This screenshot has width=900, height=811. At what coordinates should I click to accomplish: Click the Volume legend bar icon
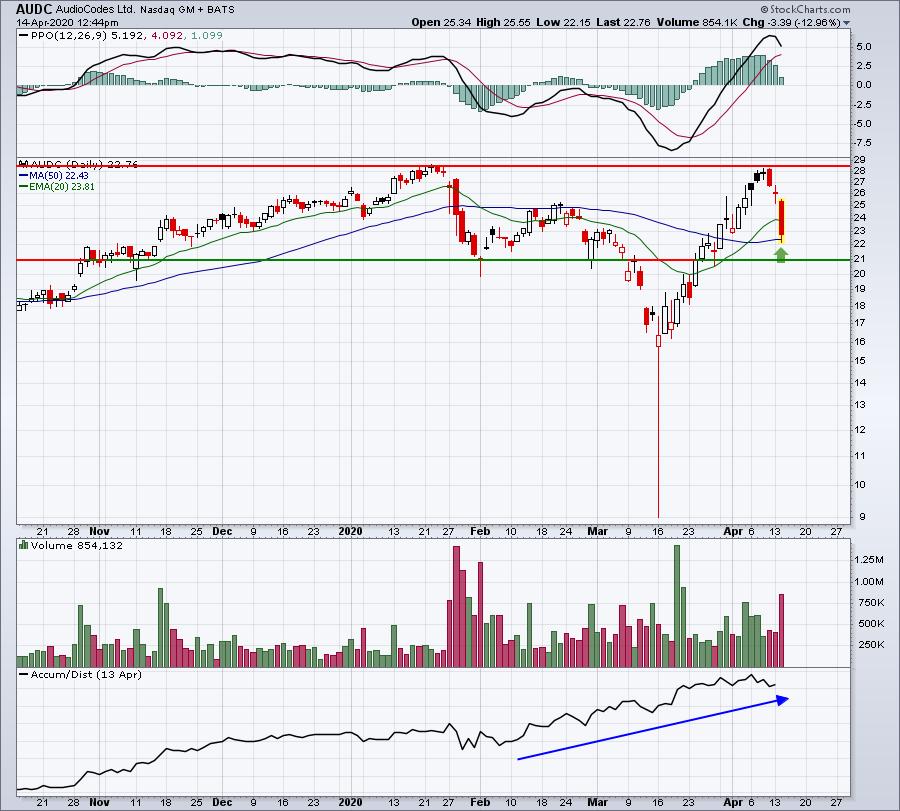click(24, 545)
